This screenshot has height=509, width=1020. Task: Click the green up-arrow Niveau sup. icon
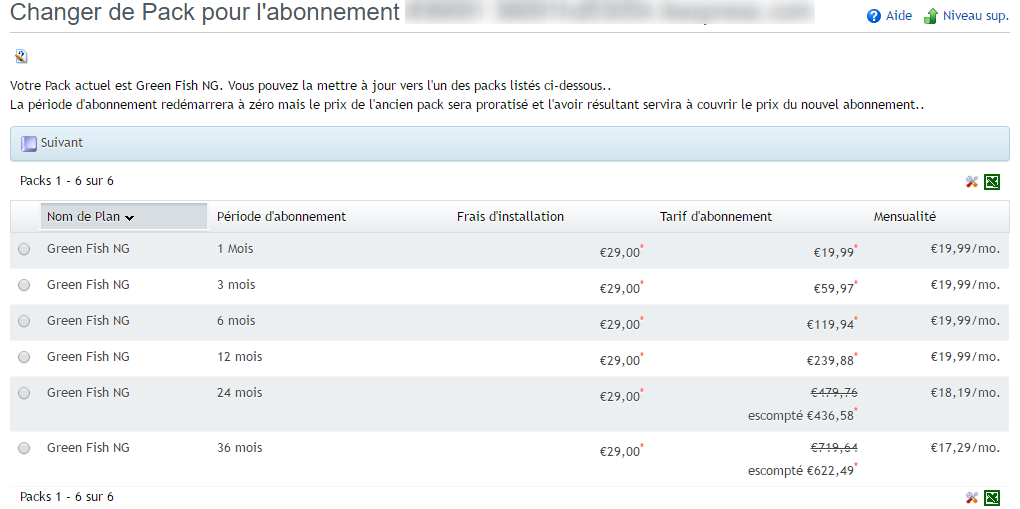931,16
